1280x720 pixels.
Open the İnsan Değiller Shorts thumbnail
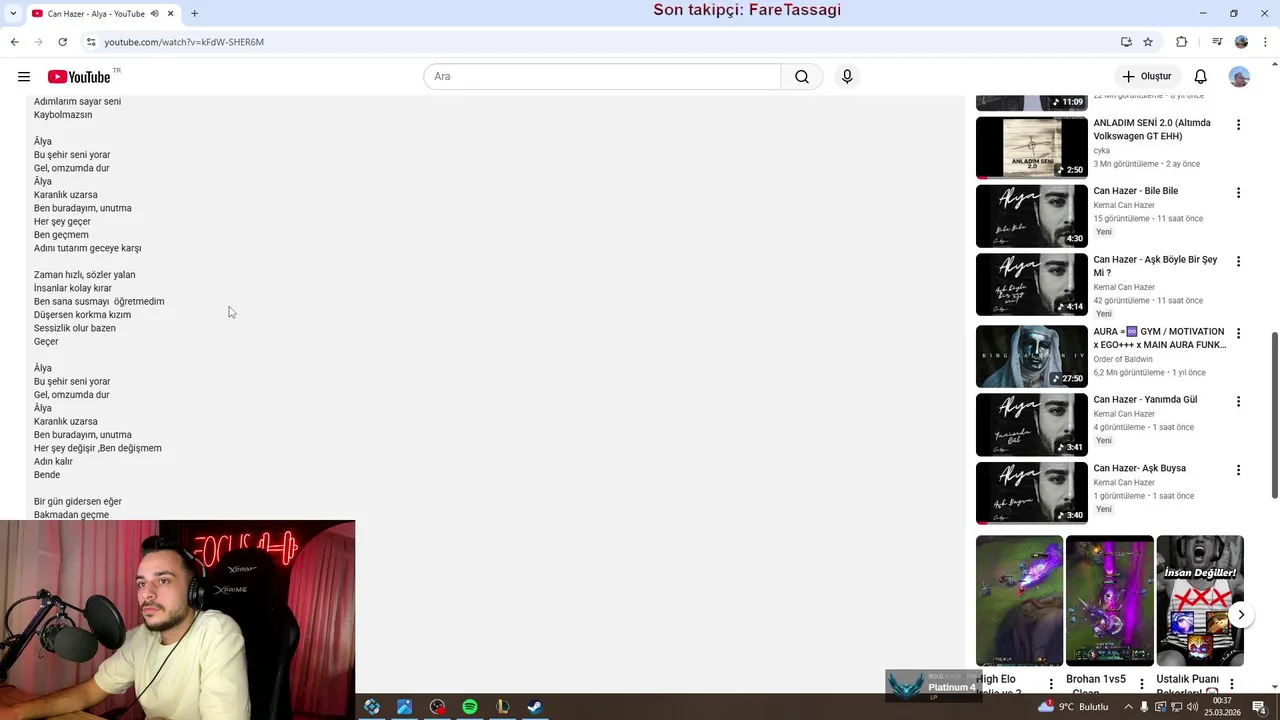point(1200,601)
